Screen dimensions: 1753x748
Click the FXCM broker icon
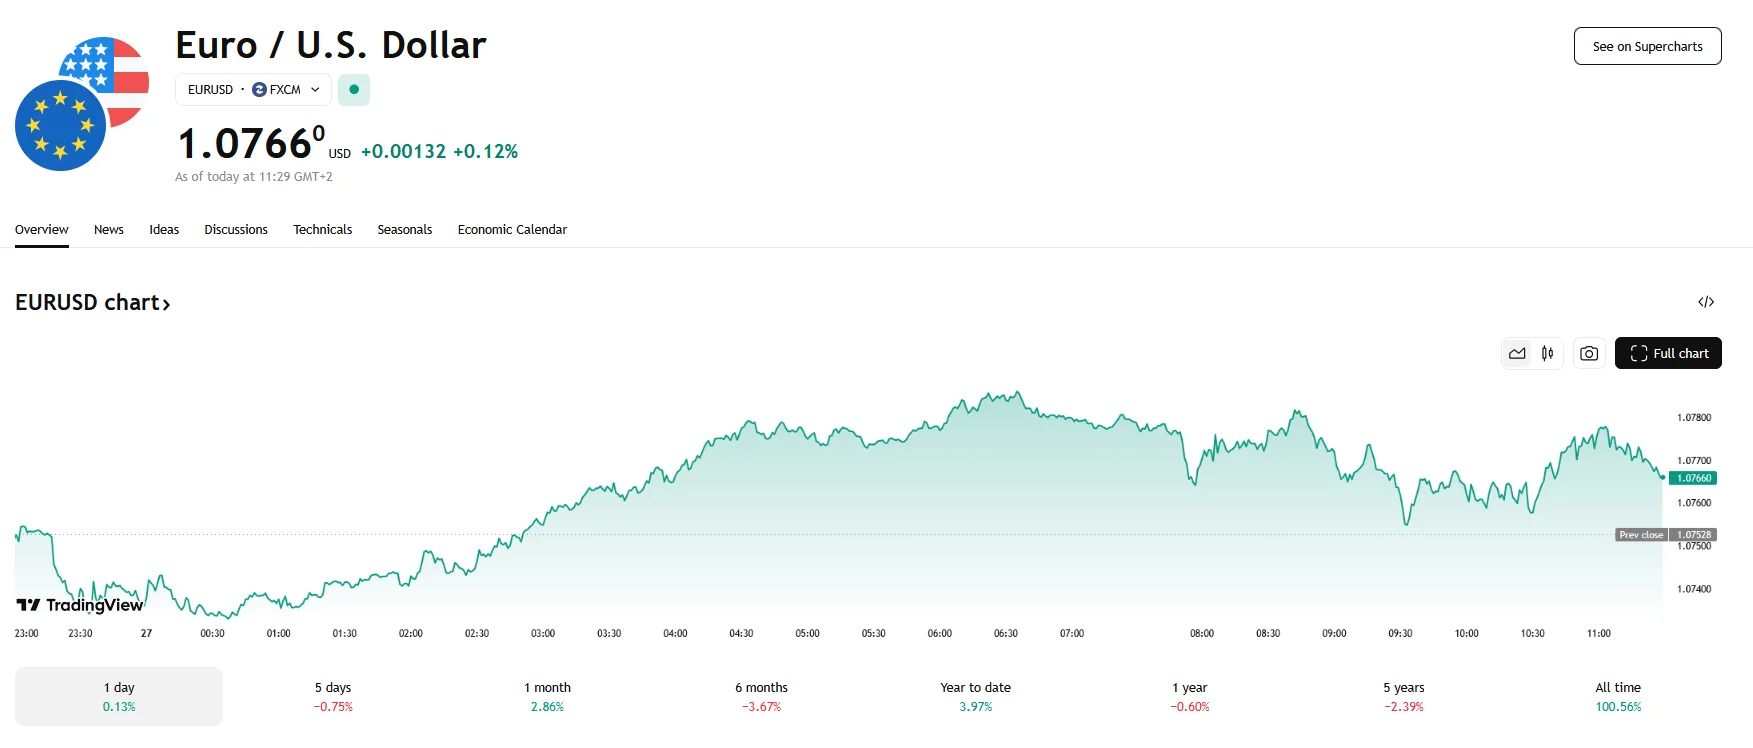260,90
